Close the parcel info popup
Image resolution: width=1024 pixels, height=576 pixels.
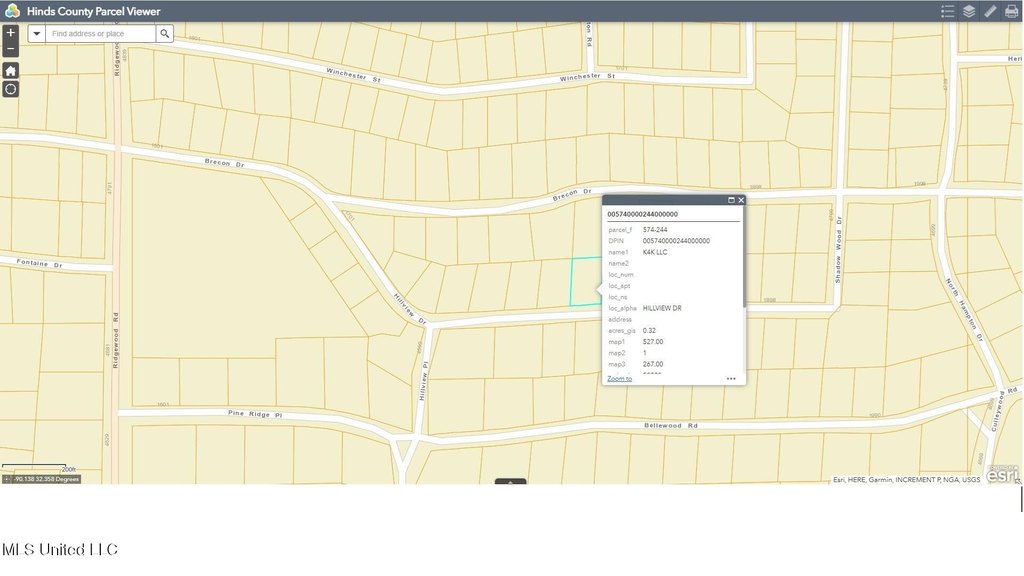tap(741, 200)
